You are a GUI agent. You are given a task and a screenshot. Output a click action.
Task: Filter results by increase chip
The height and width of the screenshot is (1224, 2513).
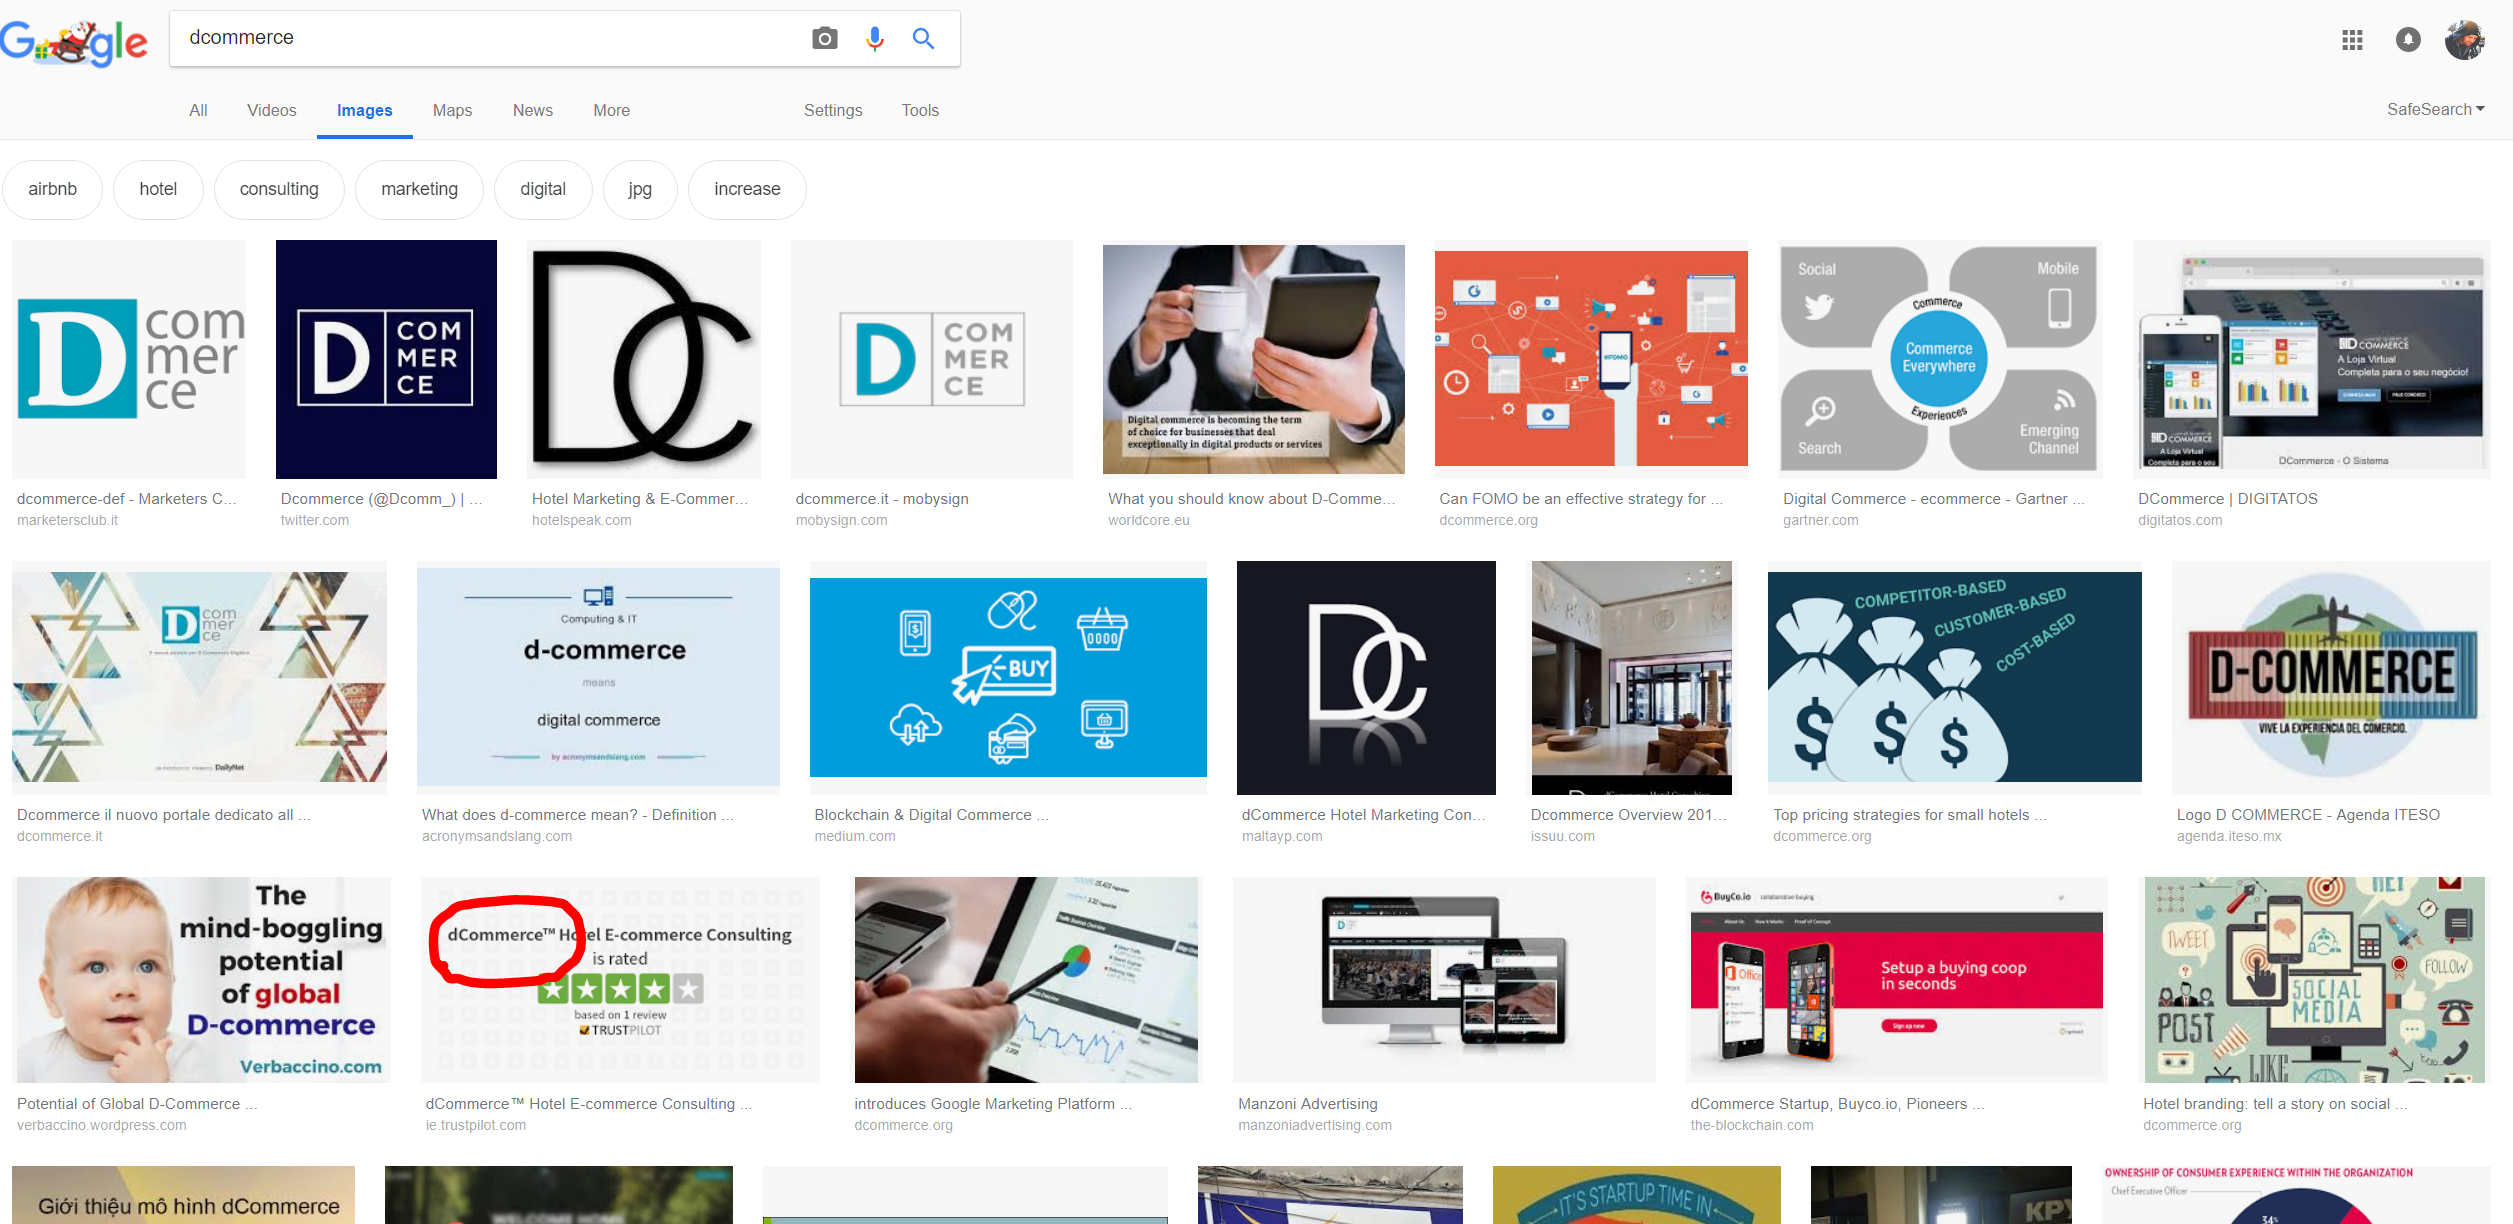(747, 189)
